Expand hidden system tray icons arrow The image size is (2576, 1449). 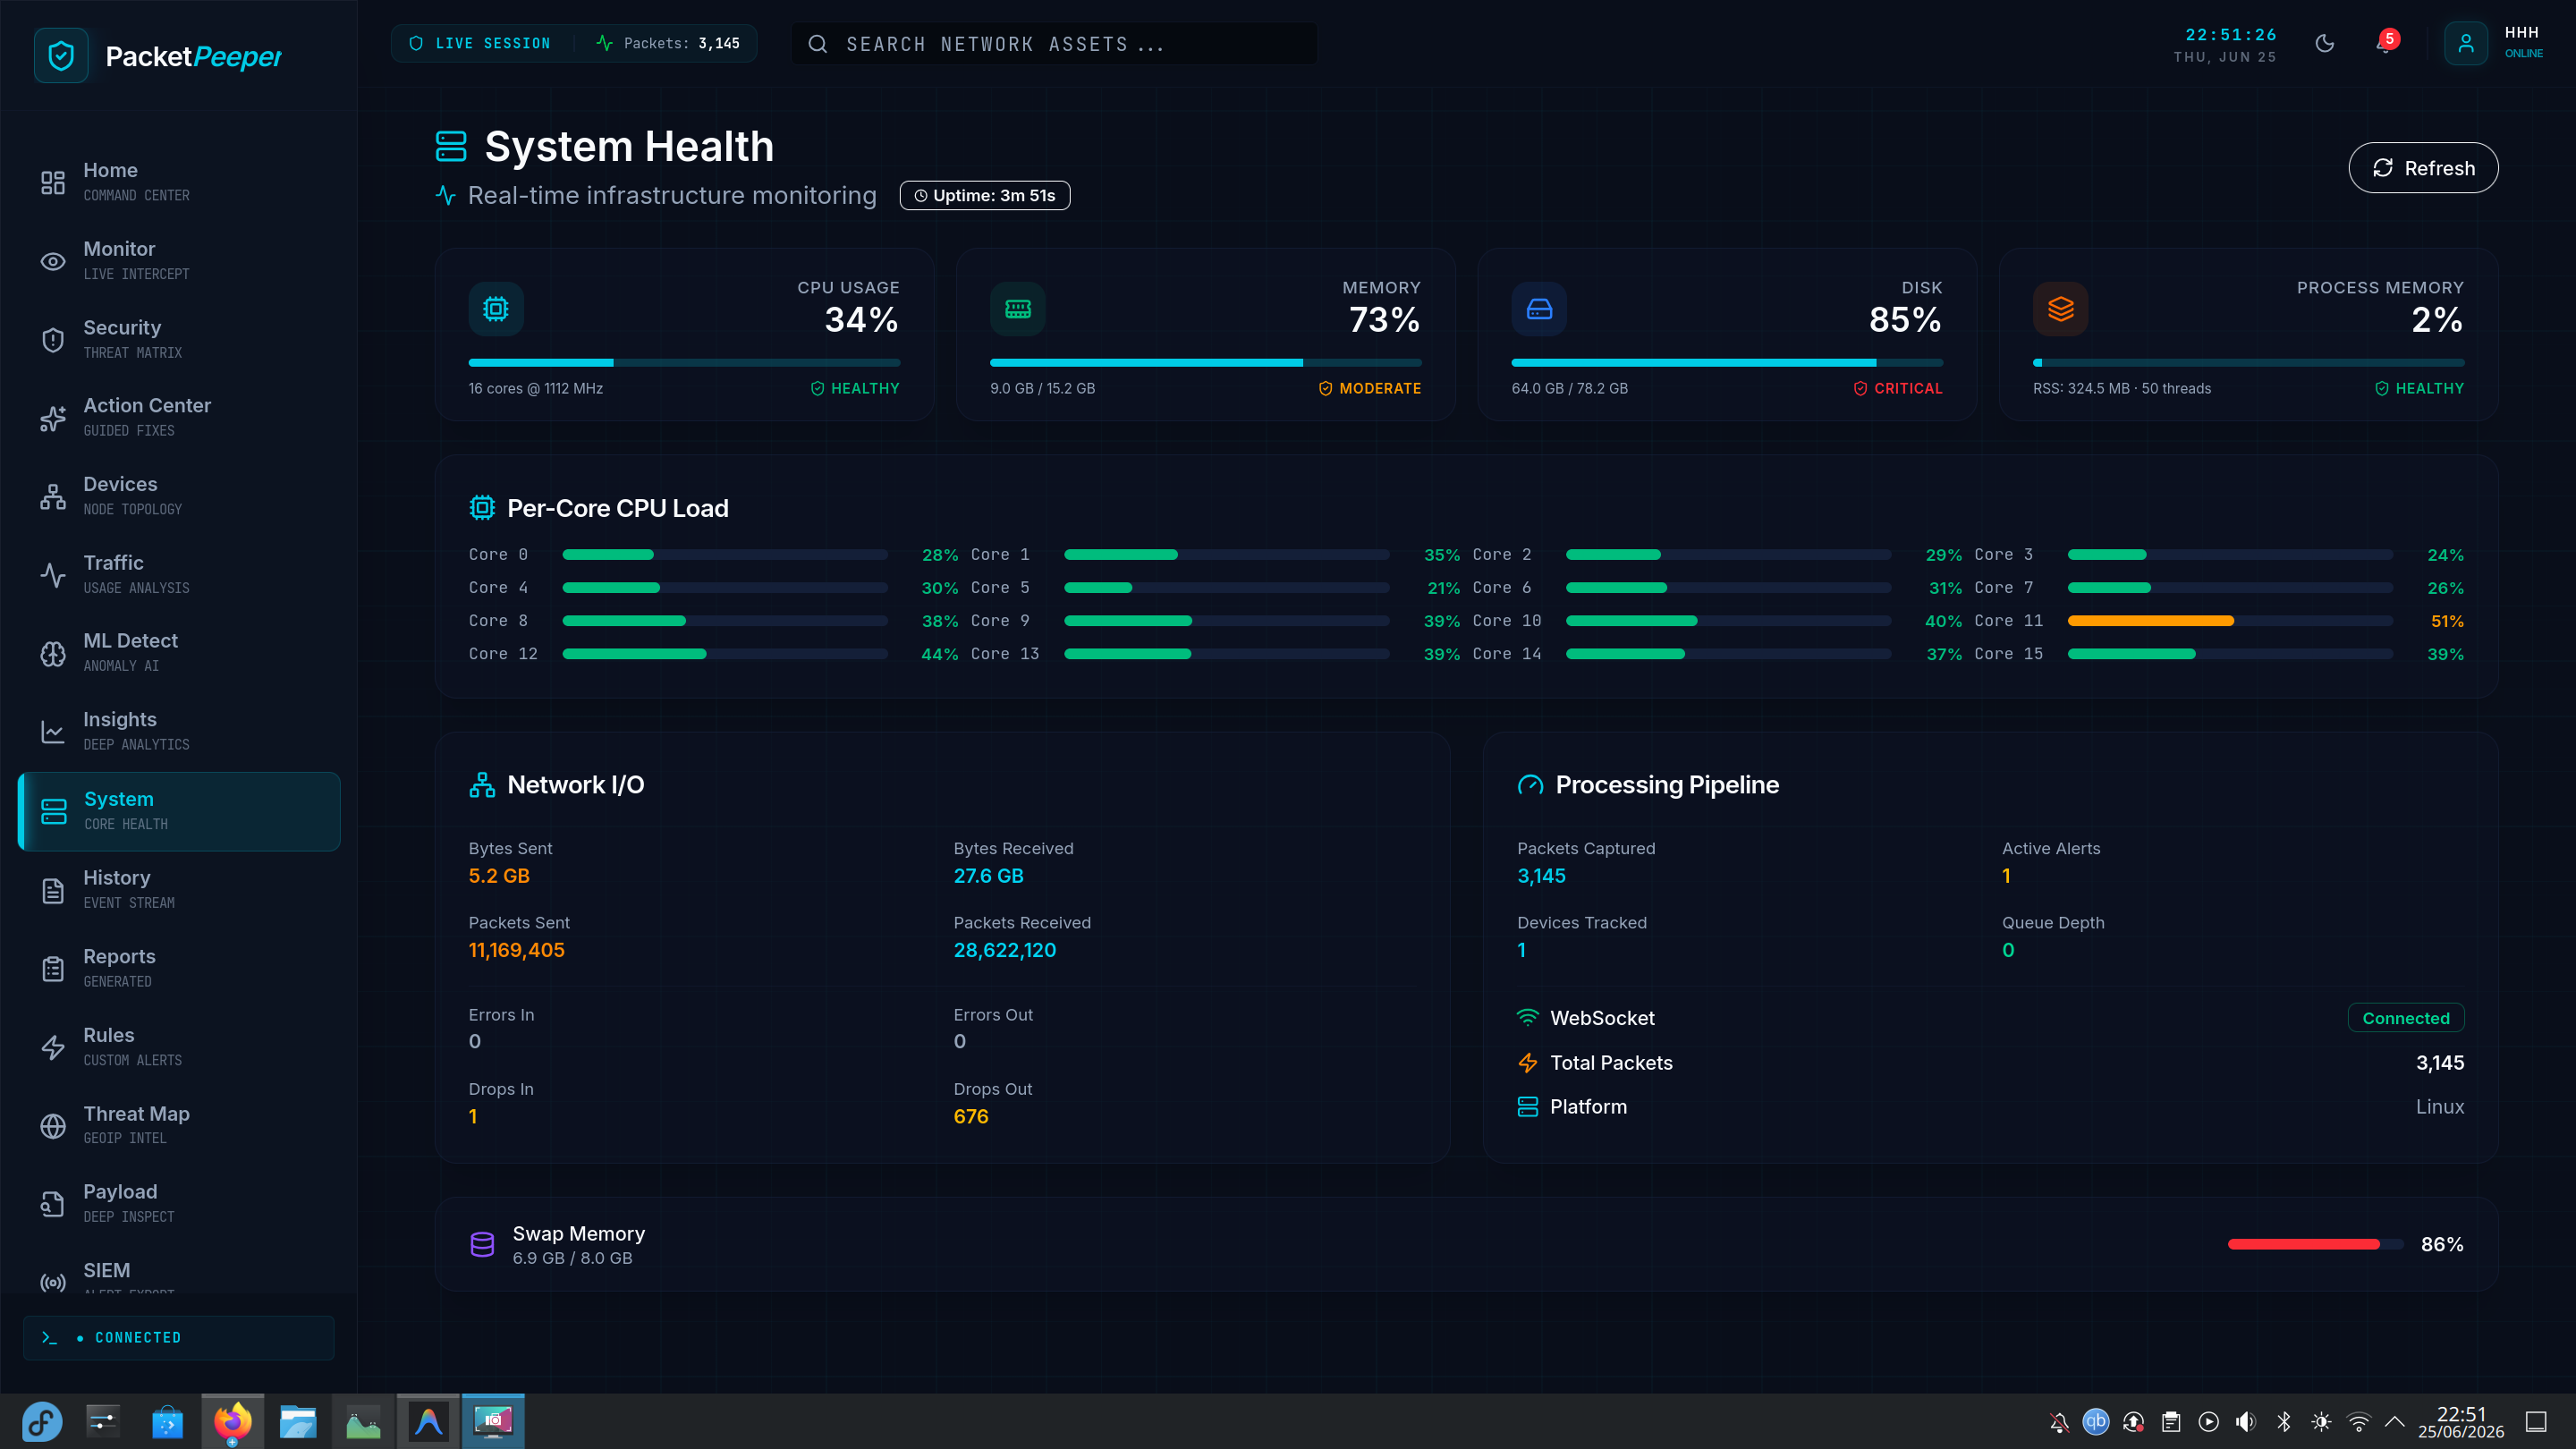pyautogui.click(x=2395, y=1421)
